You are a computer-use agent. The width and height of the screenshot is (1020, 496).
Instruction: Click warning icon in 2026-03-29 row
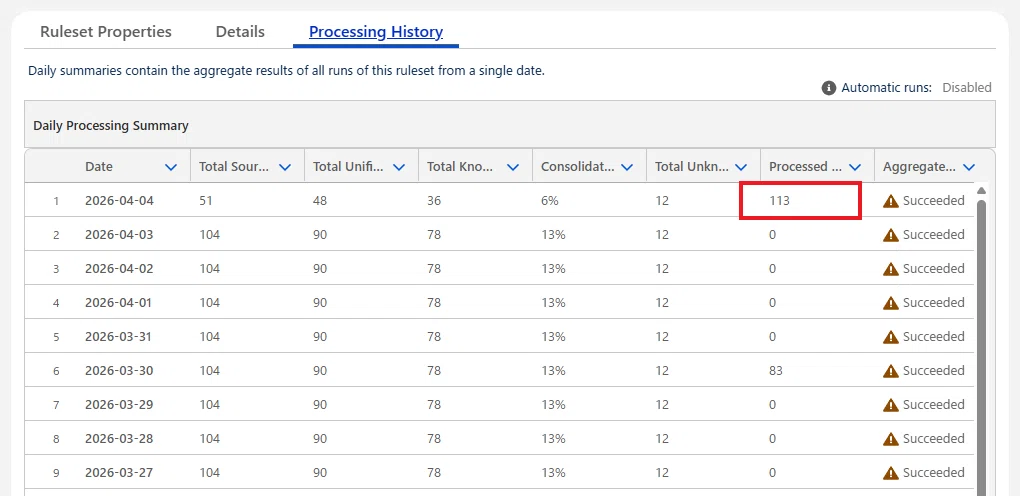tap(891, 405)
